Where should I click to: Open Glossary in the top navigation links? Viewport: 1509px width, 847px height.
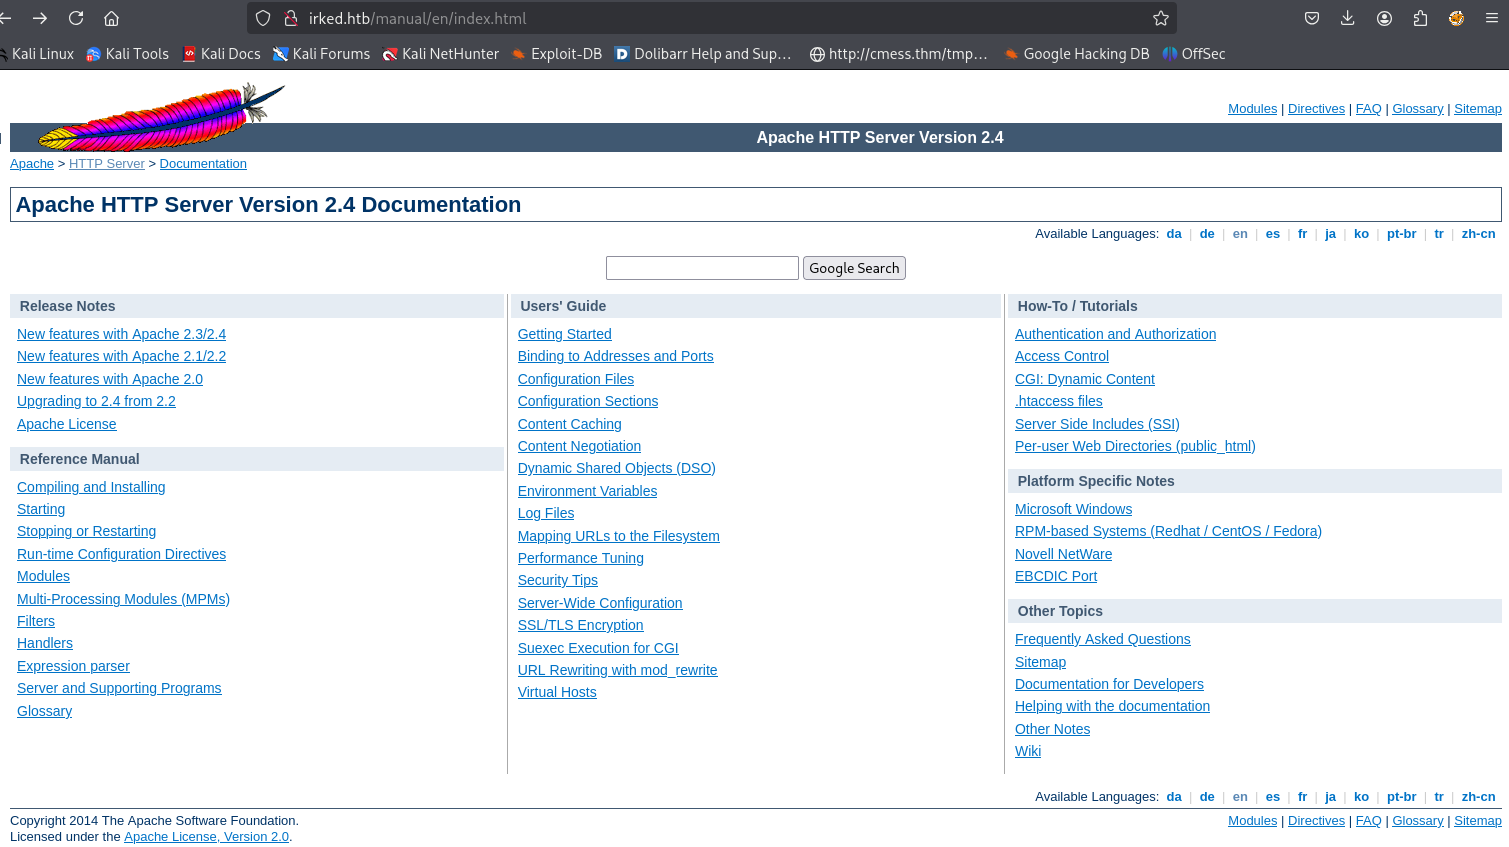1418,109
